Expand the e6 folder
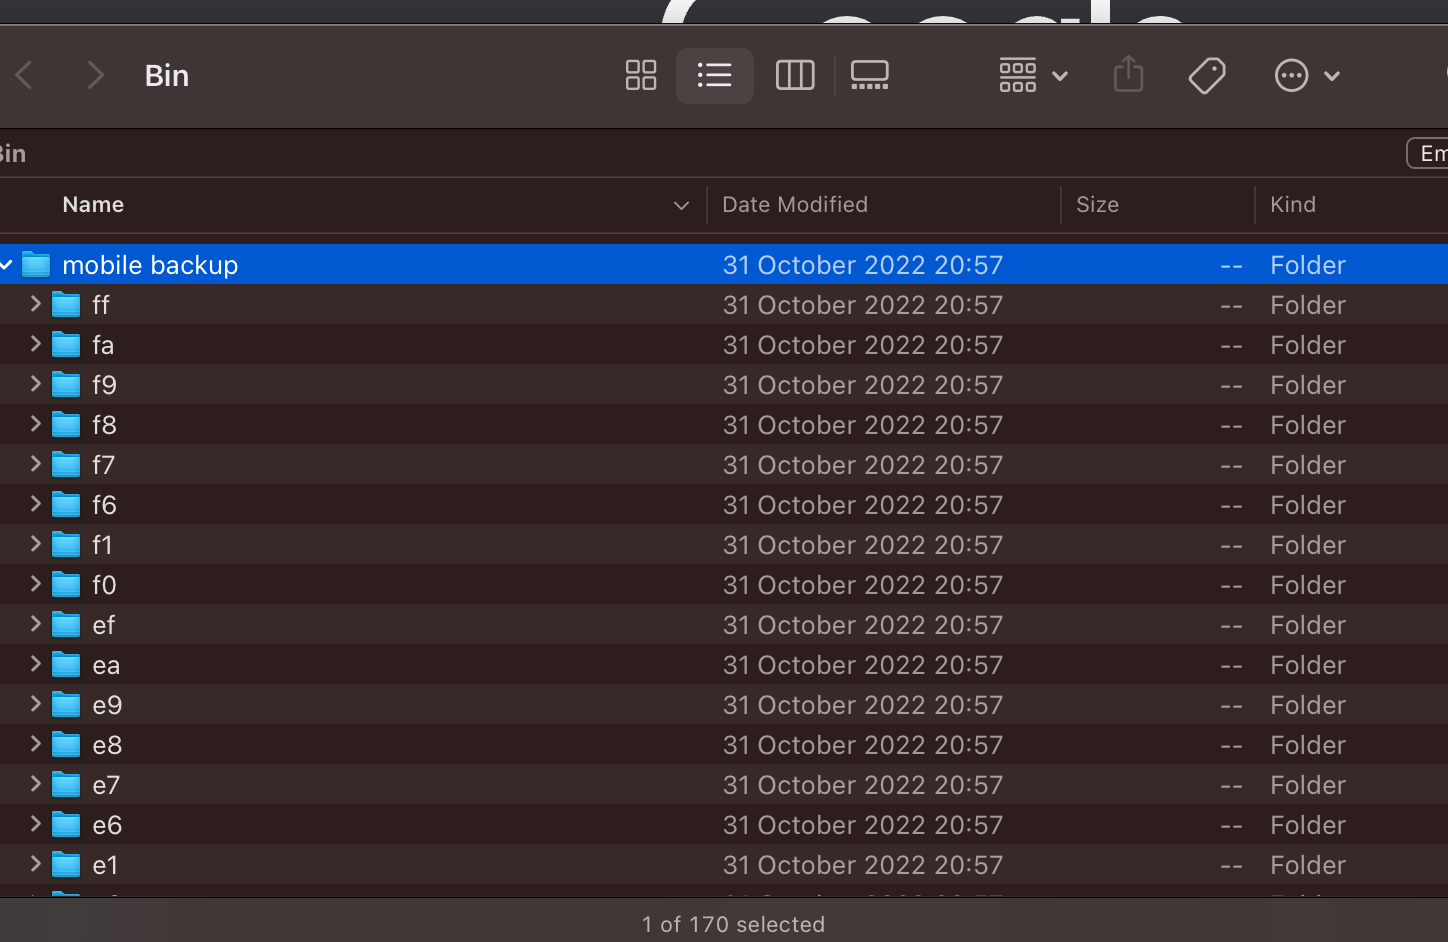 [36, 824]
